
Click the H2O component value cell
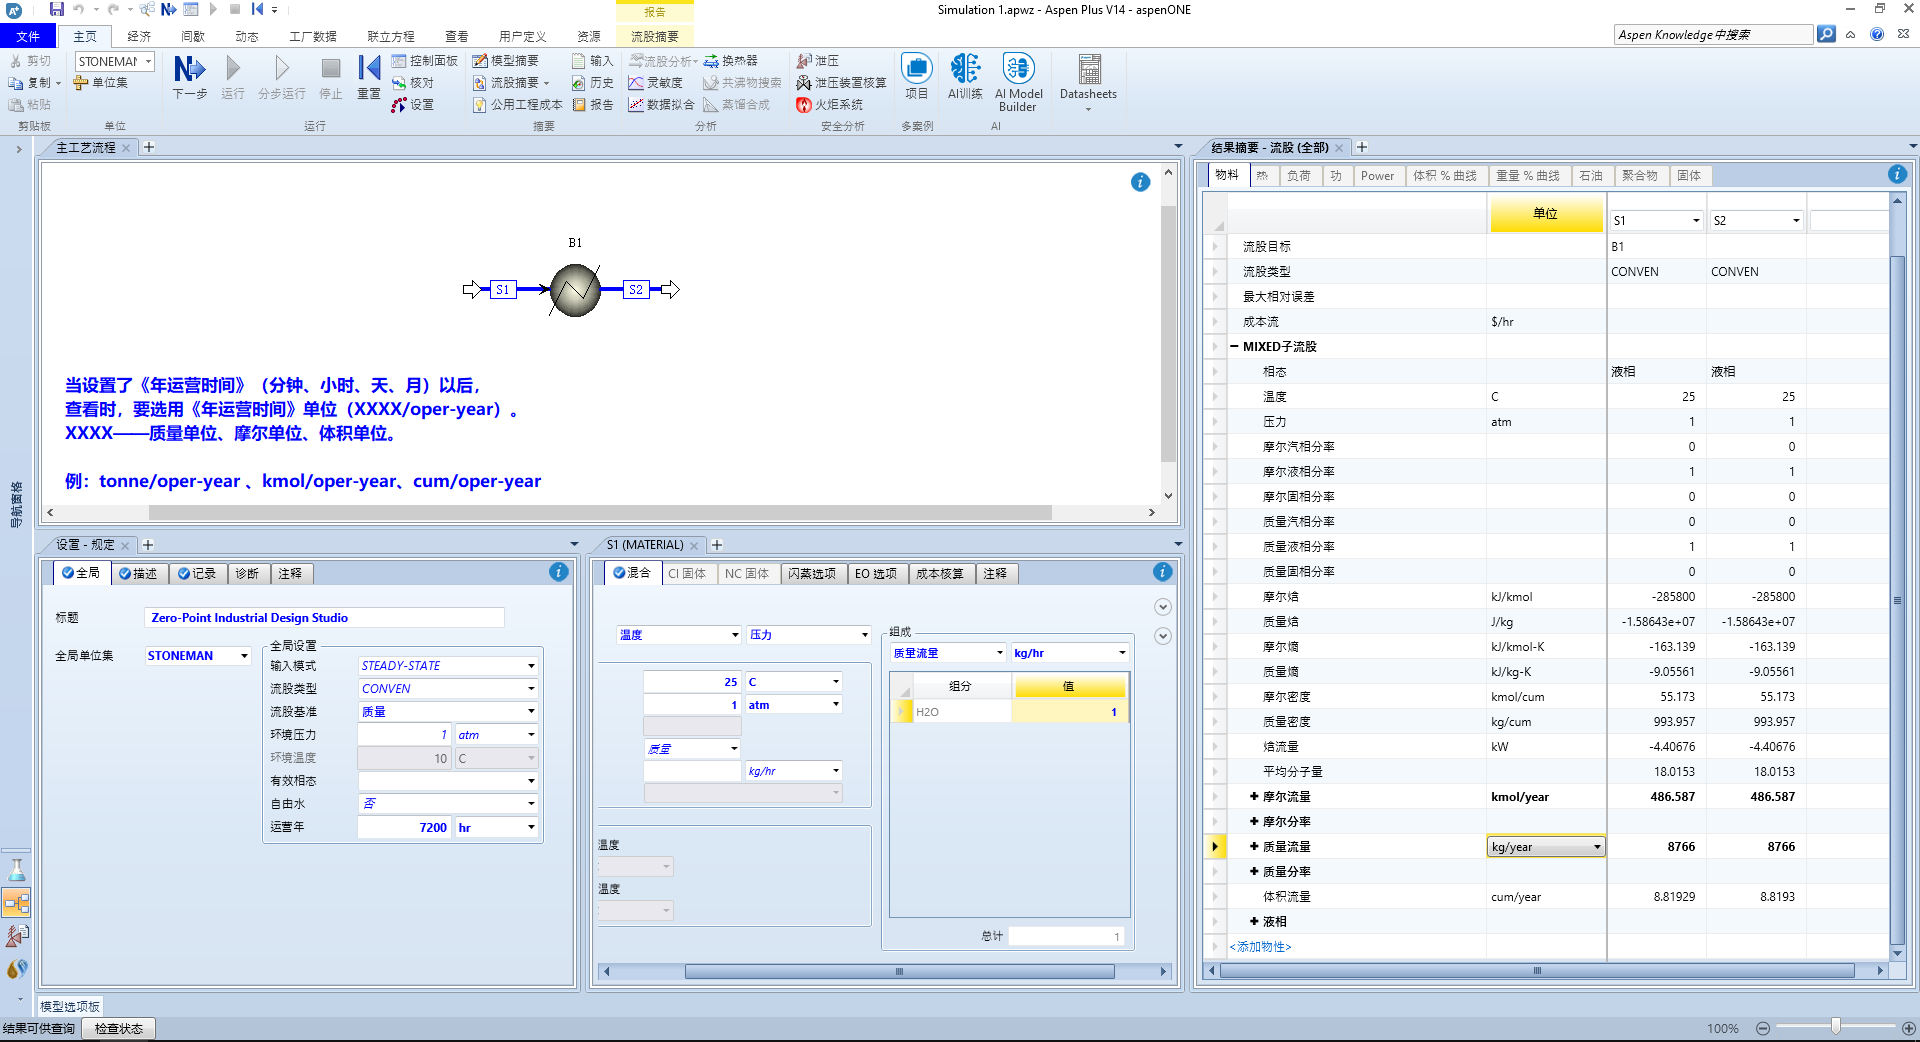pyautogui.click(x=1069, y=712)
